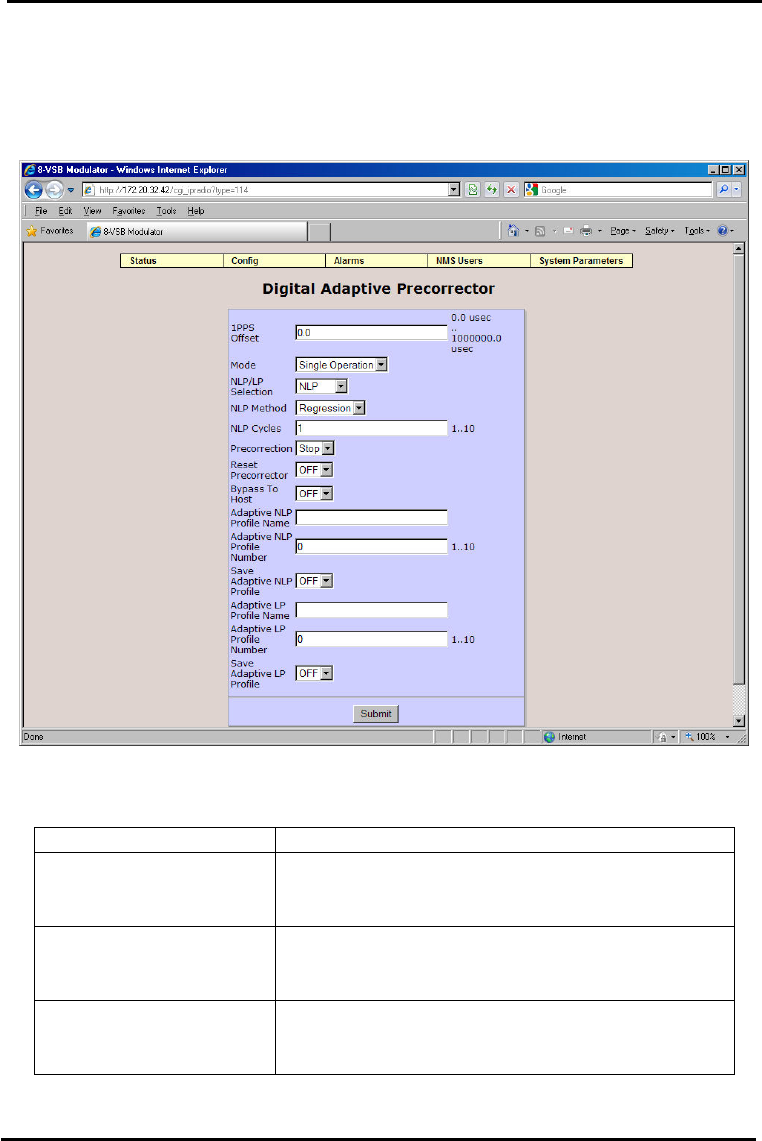Click the NLP Cycles input field
This screenshot has height=1141, width=762.
pos(371,429)
